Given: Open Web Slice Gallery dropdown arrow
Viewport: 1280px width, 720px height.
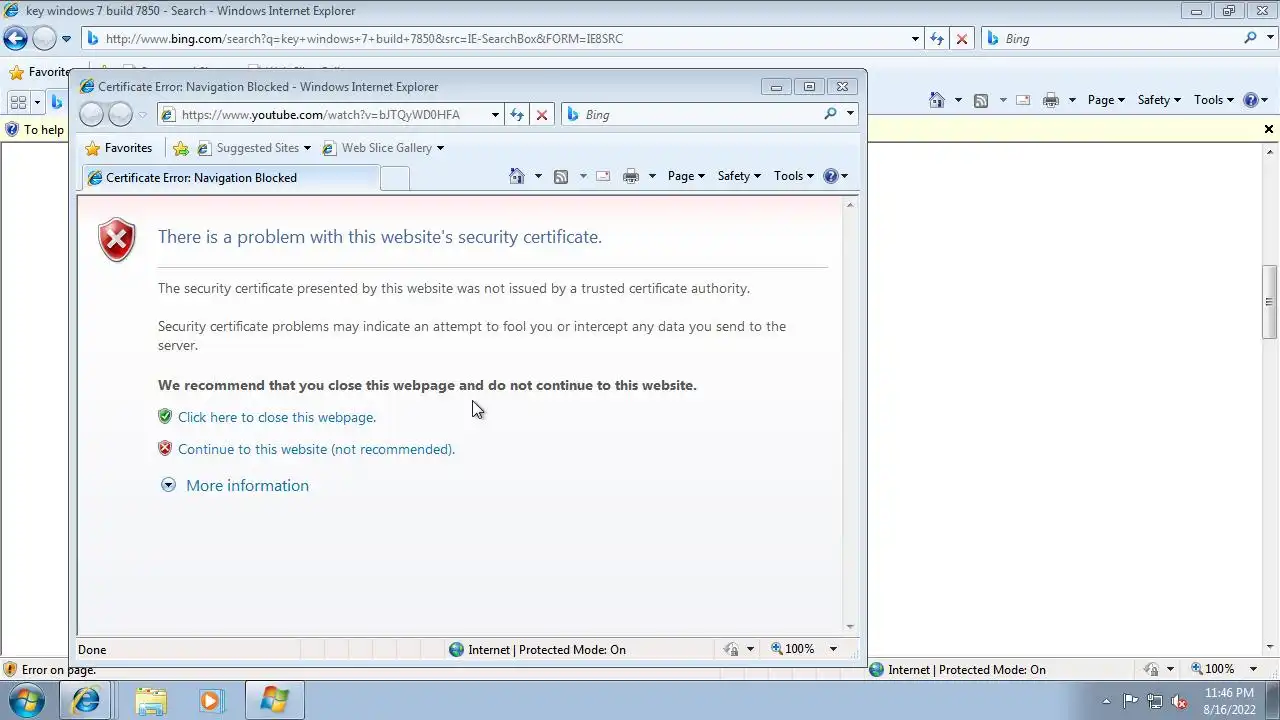Looking at the screenshot, I should click(x=440, y=148).
